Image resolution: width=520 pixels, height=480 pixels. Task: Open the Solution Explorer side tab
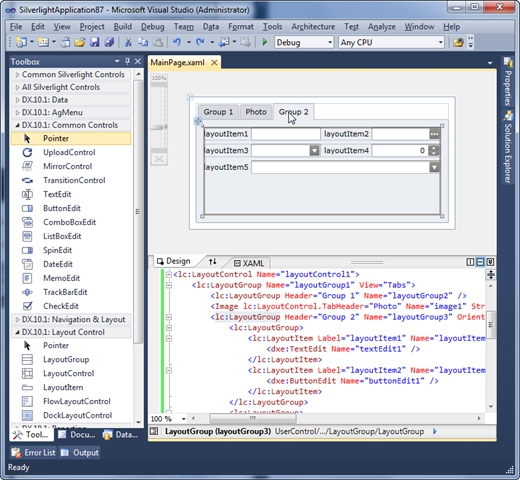pos(508,148)
